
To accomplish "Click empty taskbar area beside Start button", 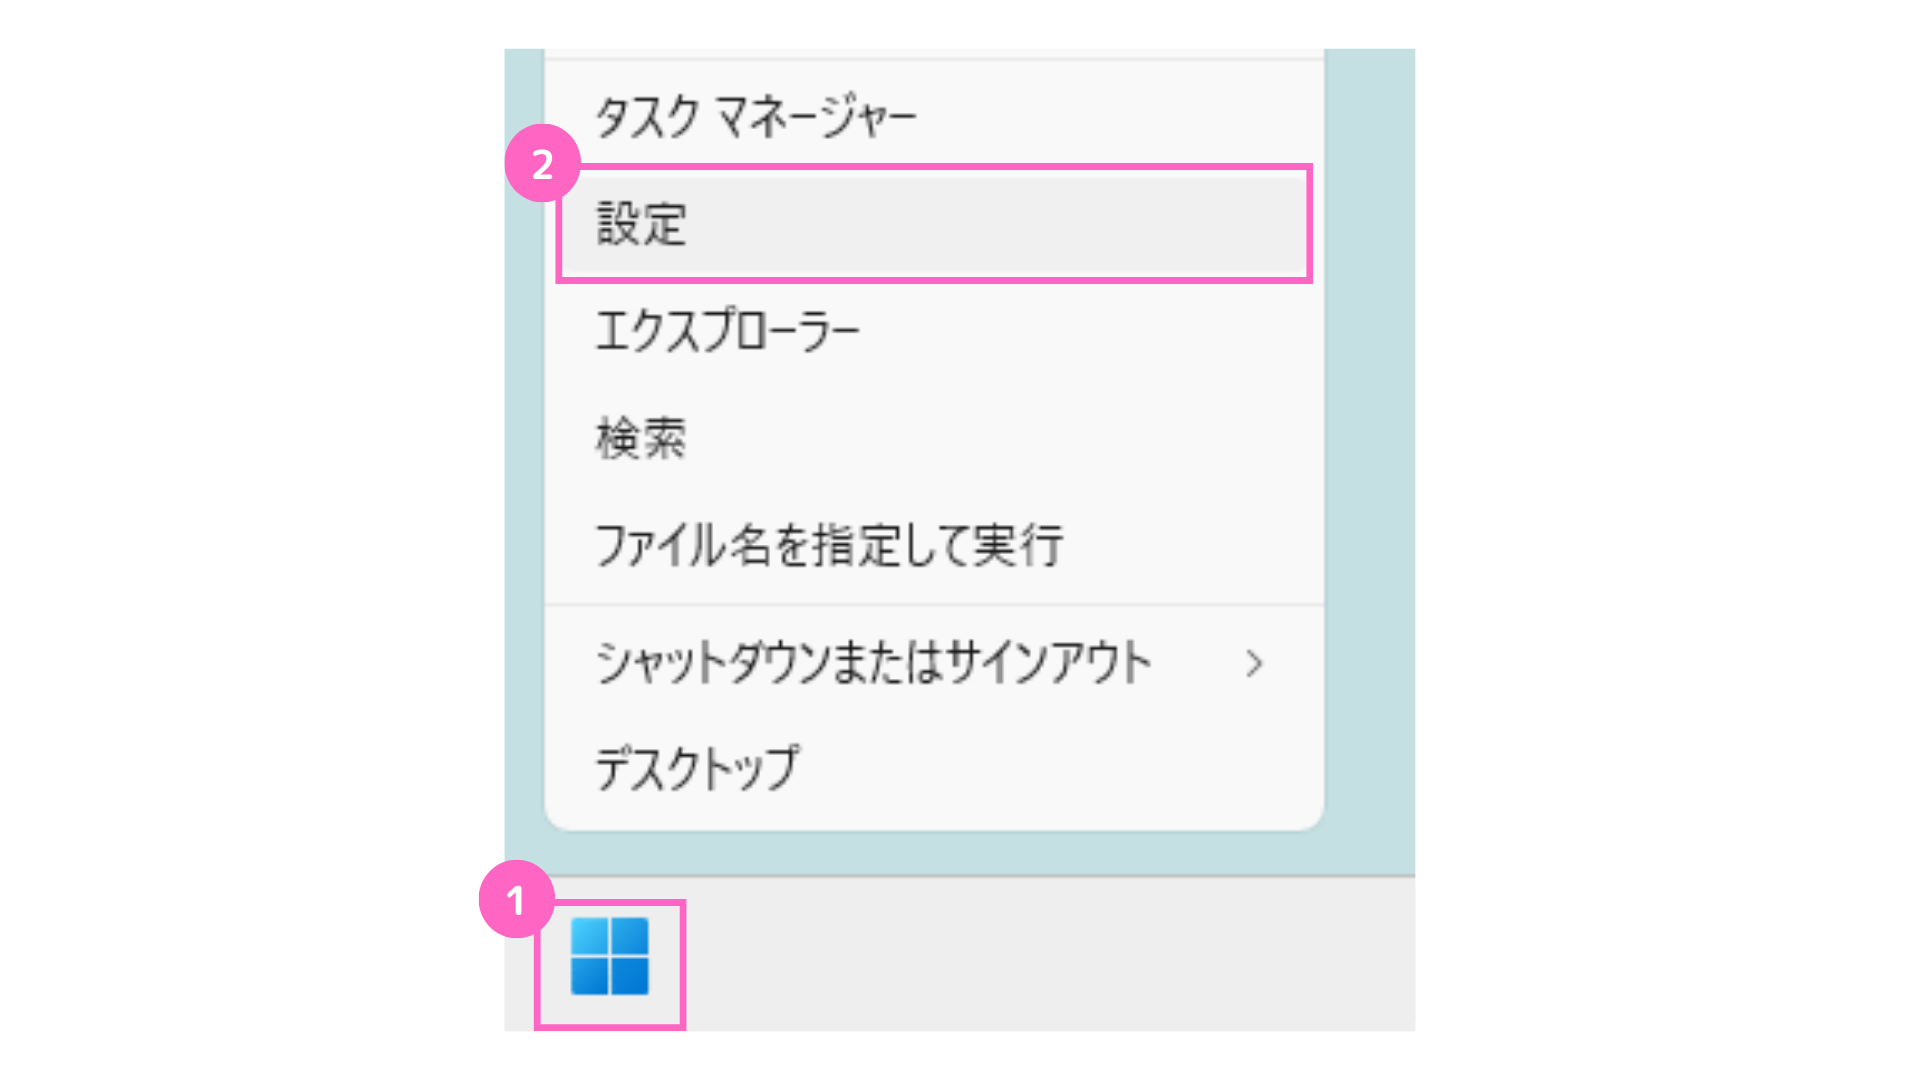I will [x=1050, y=955].
